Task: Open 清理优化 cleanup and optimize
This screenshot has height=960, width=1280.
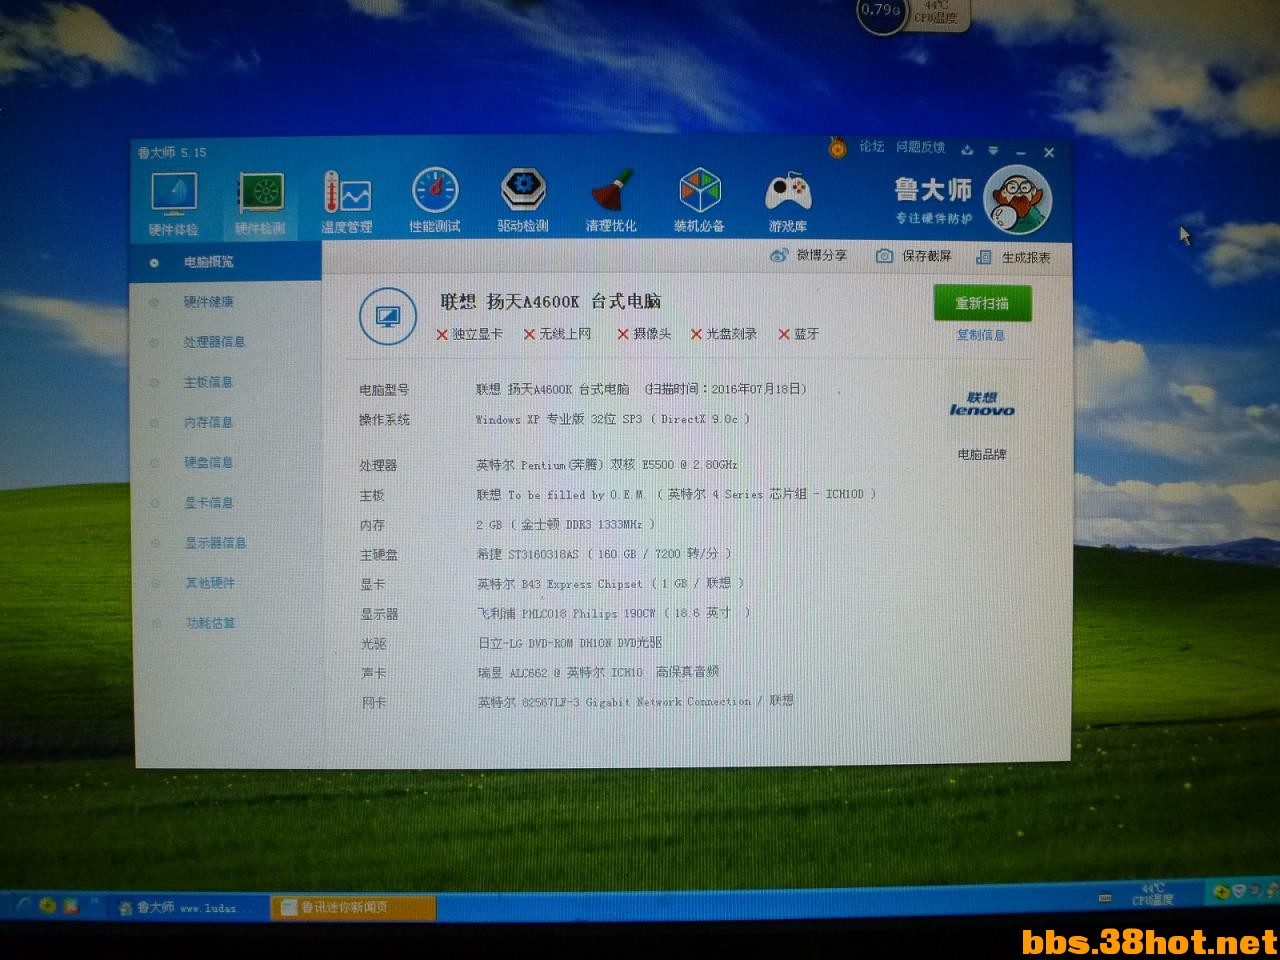Action: [x=611, y=201]
